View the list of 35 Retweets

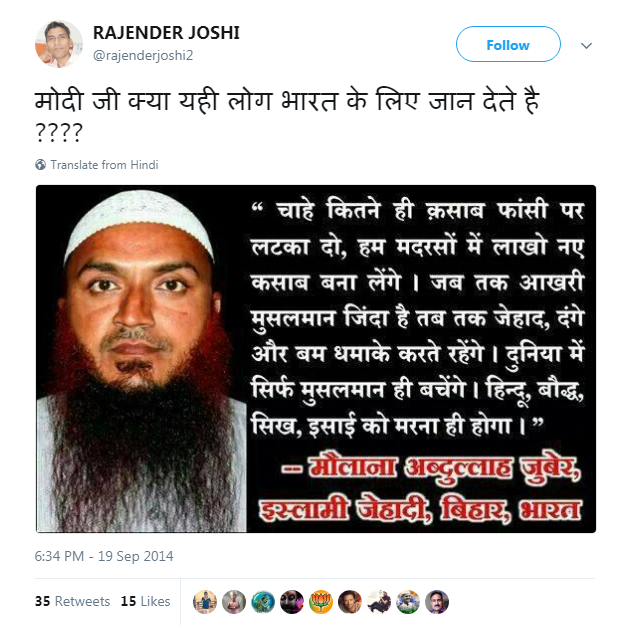72,601
